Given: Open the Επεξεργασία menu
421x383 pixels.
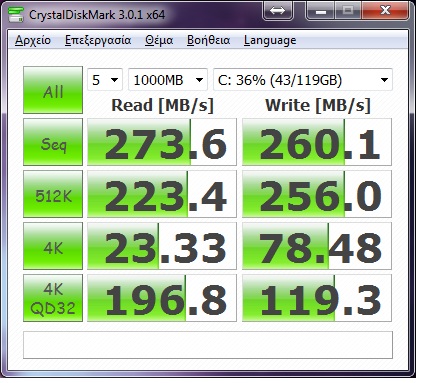Looking at the screenshot, I should pyautogui.click(x=98, y=40).
